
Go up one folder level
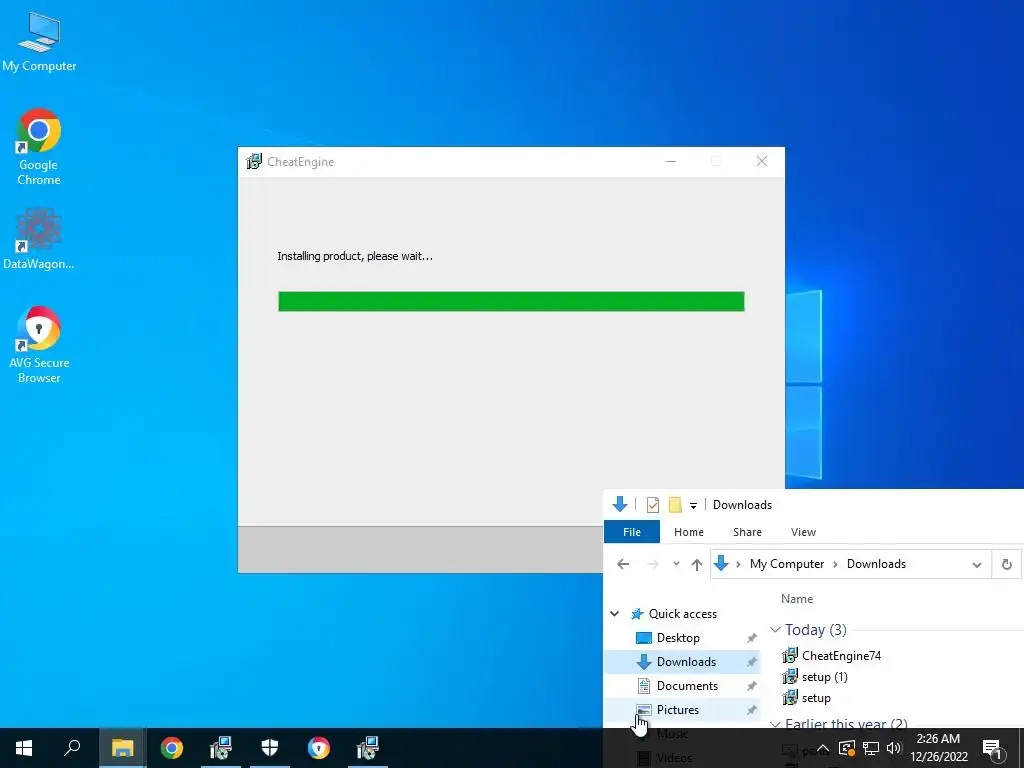697,564
